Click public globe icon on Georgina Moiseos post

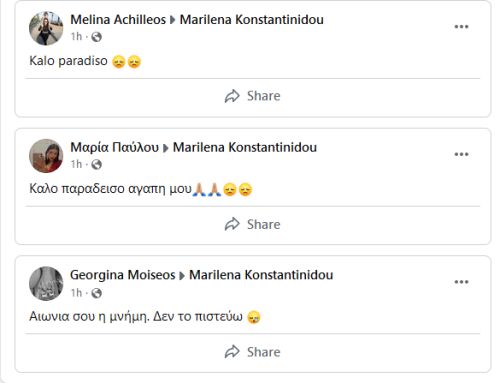click(96, 293)
